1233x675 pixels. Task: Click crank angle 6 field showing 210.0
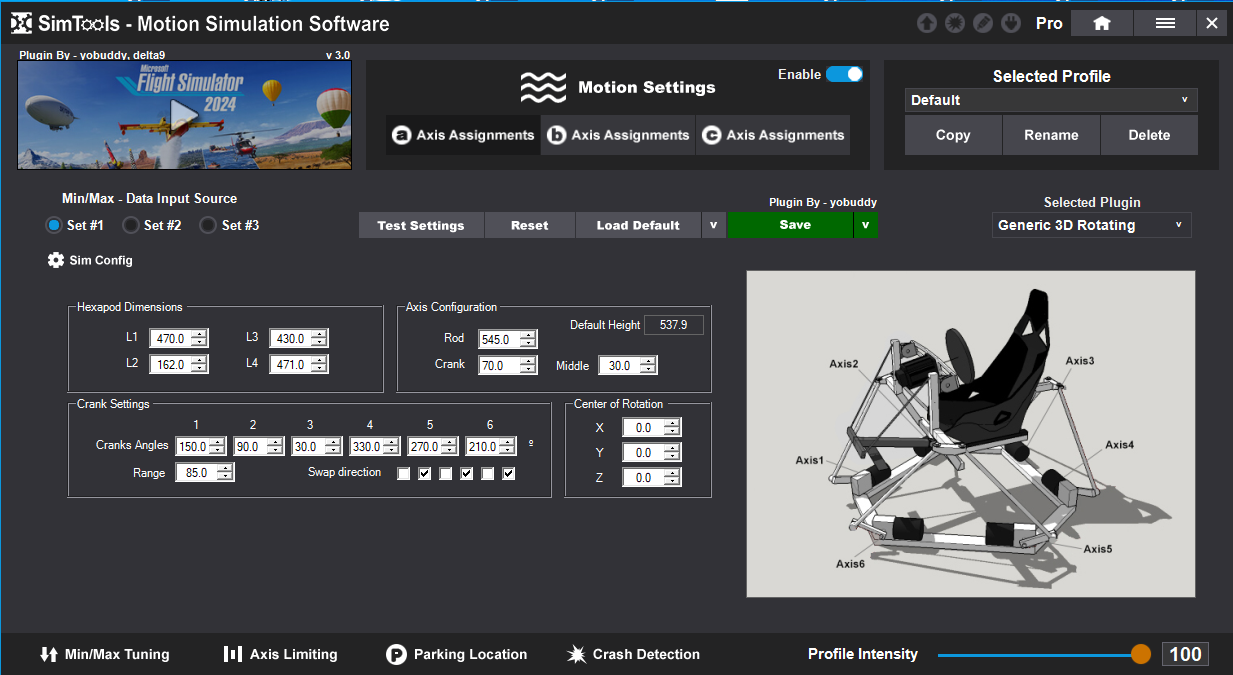492,447
